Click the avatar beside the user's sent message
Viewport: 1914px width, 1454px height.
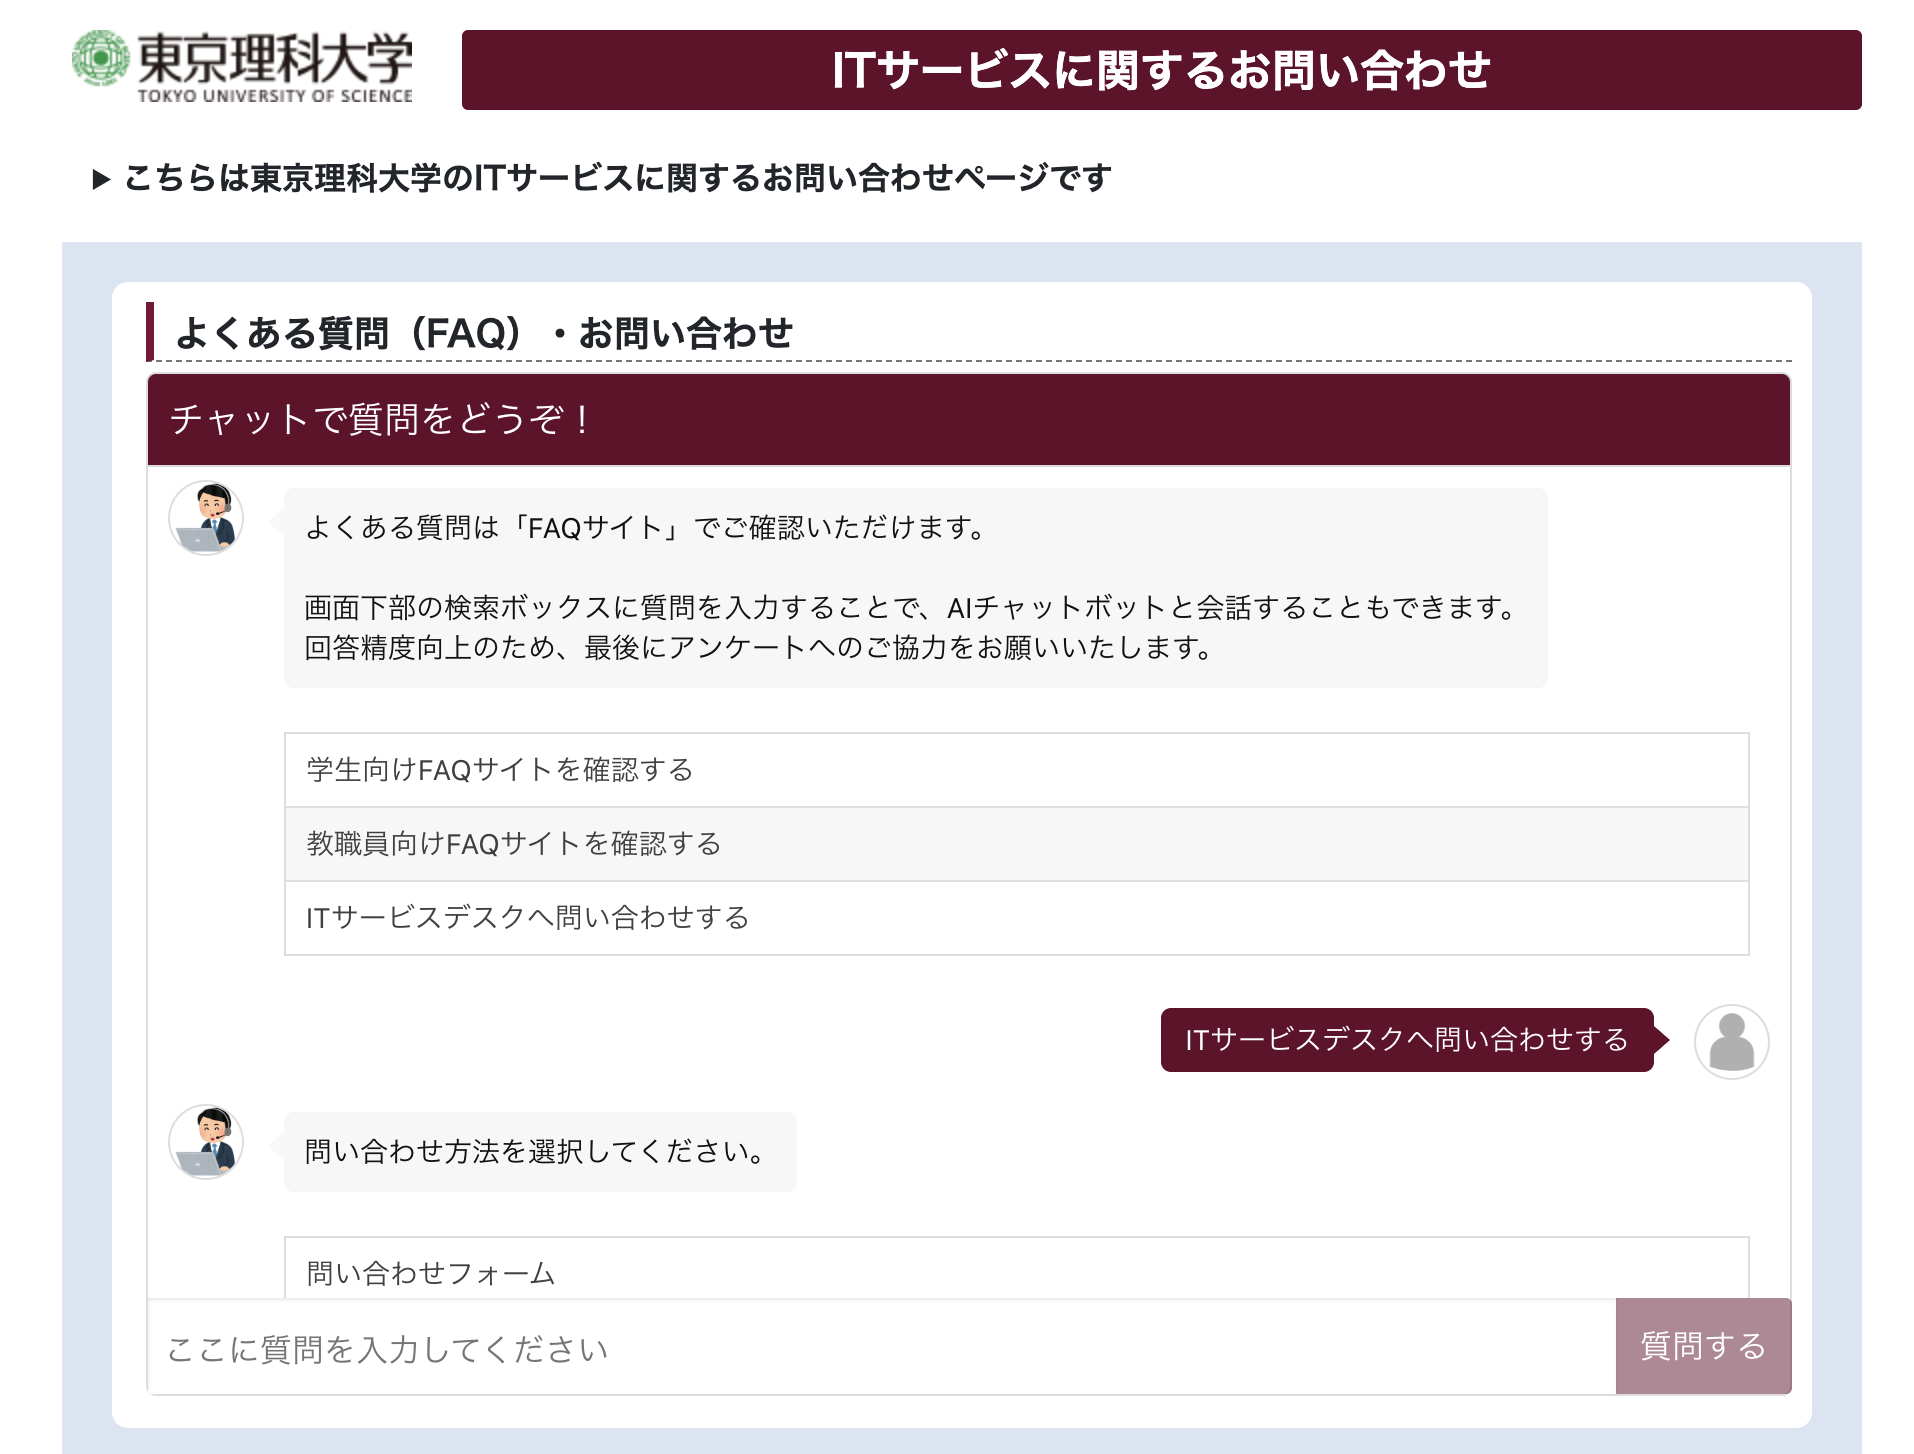[x=1733, y=1041]
